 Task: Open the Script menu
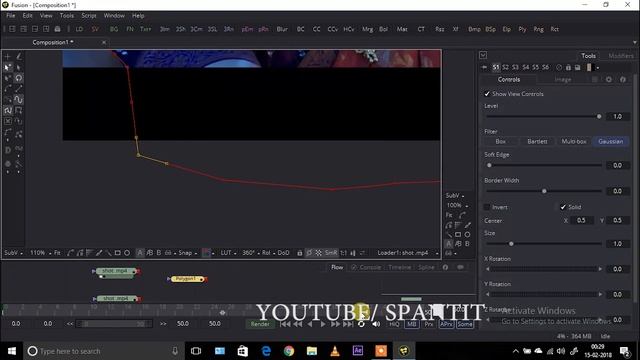[89, 16]
